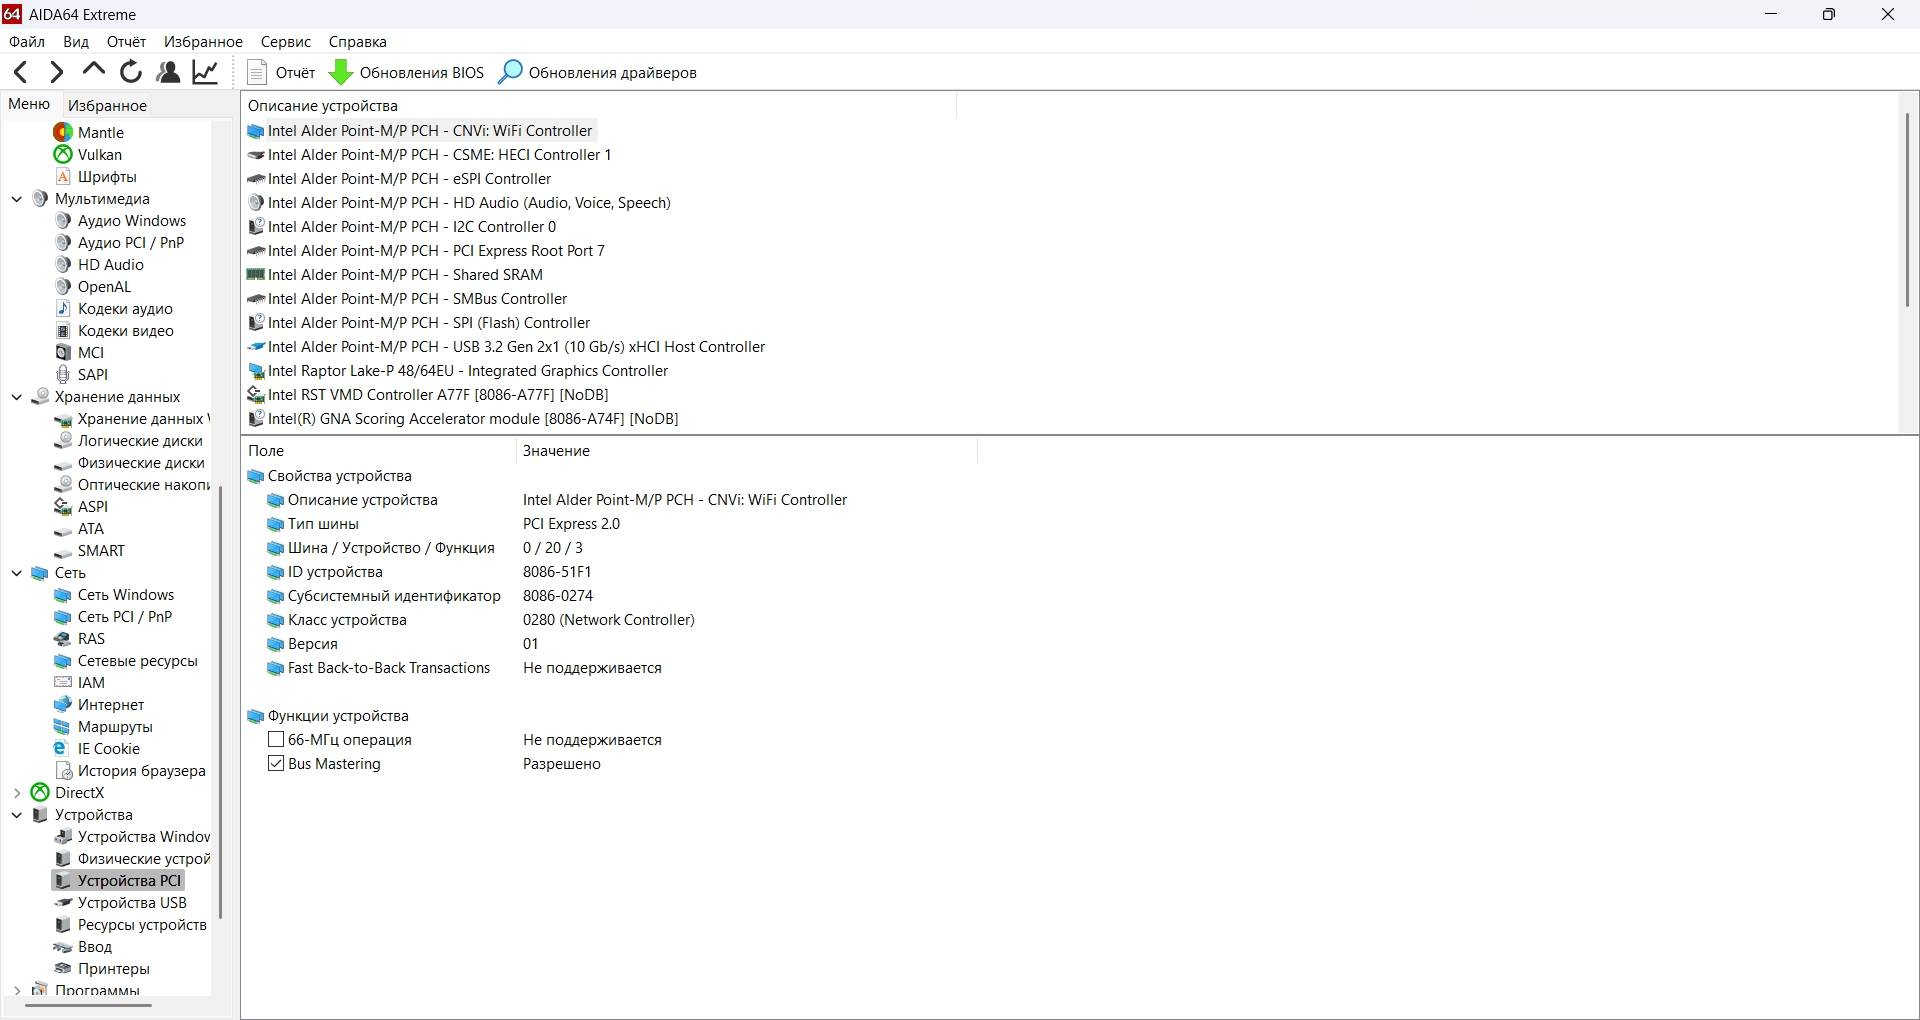Image resolution: width=1920 pixels, height=1020 pixels.
Task: Switch to the Избранное sidebar tab
Action: point(107,105)
